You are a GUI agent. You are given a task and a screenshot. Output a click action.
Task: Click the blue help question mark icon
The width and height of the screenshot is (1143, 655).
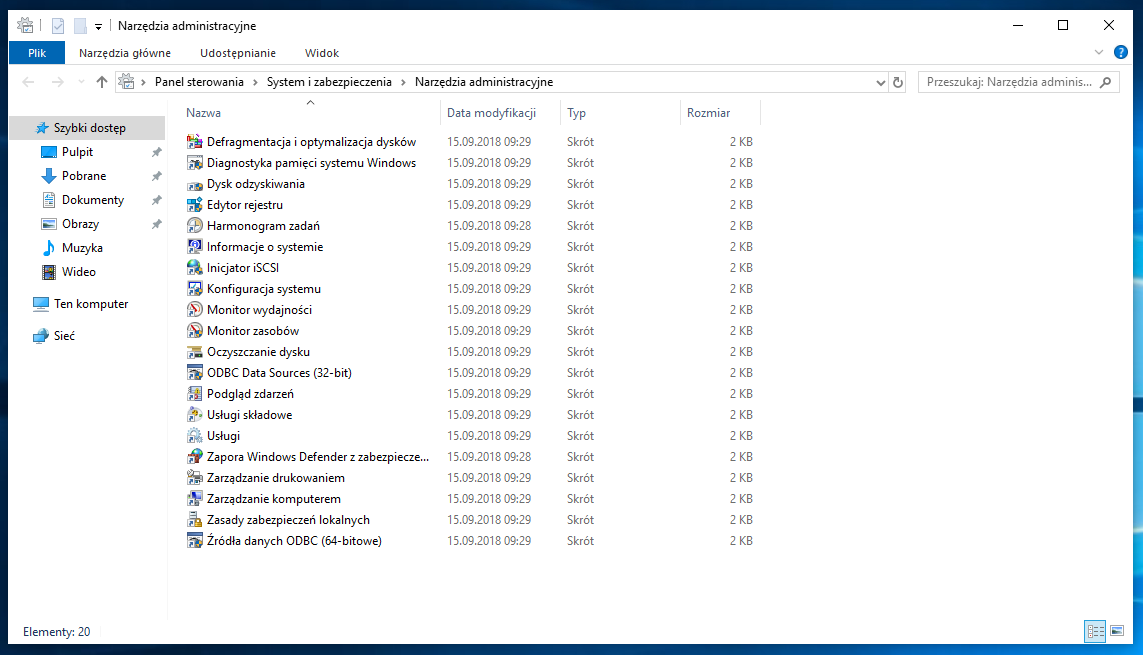[1120, 52]
